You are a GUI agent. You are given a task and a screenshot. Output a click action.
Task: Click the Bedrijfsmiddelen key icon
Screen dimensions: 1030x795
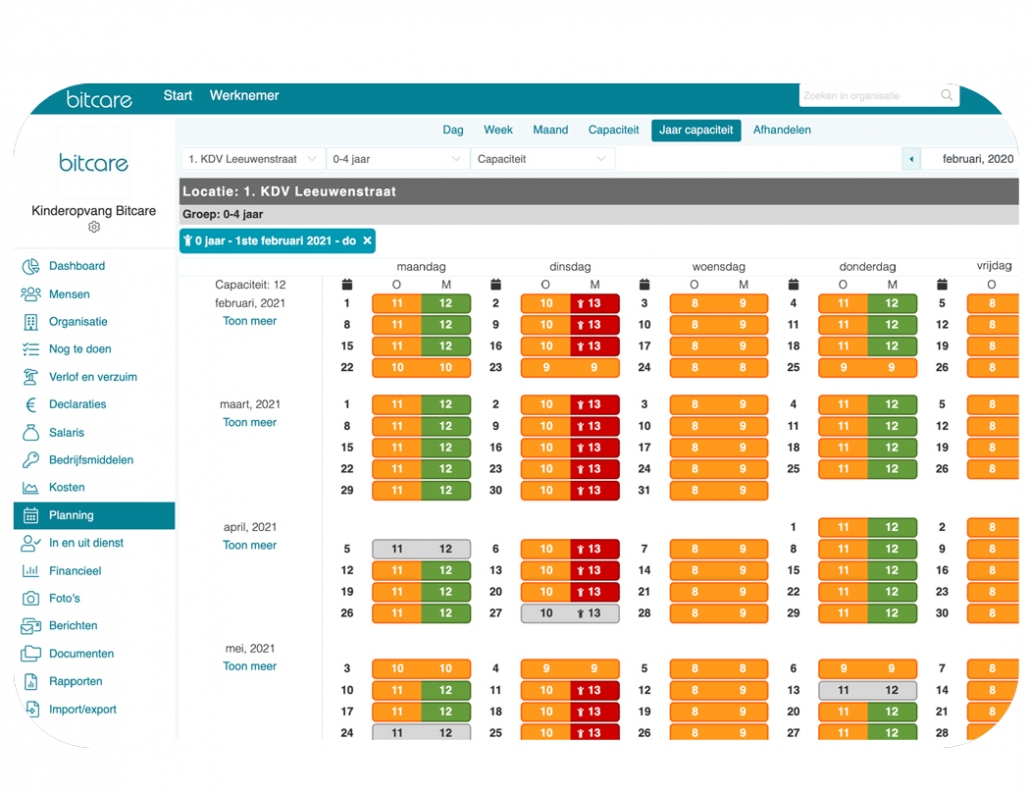click(x=30, y=460)
